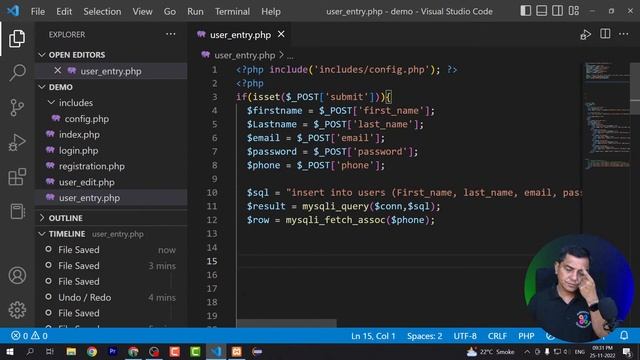Viewport: 640px width, 360px height.
Task: Open Premiere Pro from the taskbar
Action: click(x=113, y=351)
